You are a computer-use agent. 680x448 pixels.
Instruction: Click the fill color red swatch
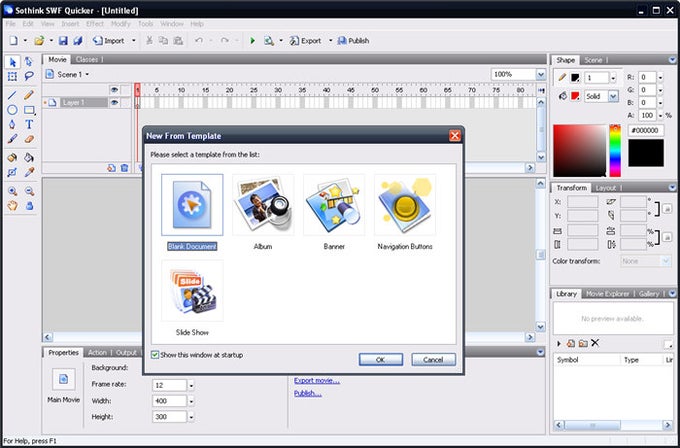[x=575, y=96]
